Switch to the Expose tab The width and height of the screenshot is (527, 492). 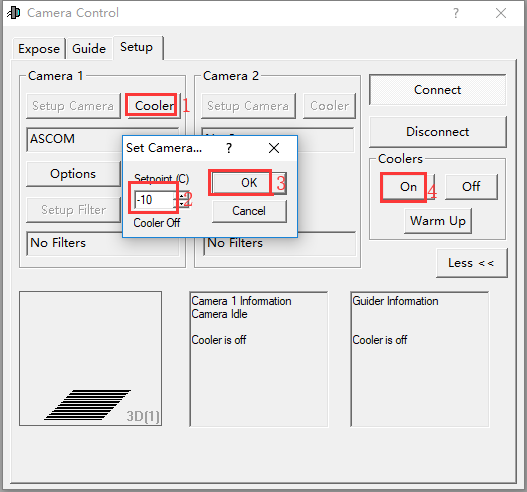tap(39, 49)
